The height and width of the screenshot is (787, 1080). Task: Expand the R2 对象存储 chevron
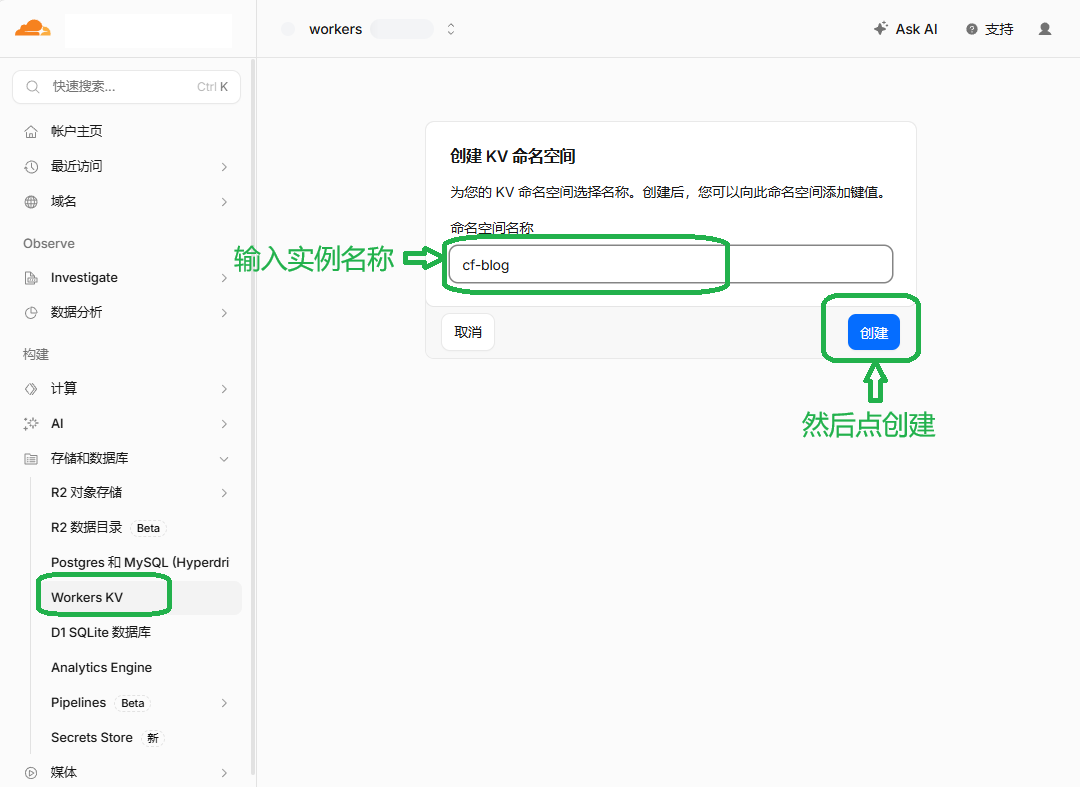(224, 493)
